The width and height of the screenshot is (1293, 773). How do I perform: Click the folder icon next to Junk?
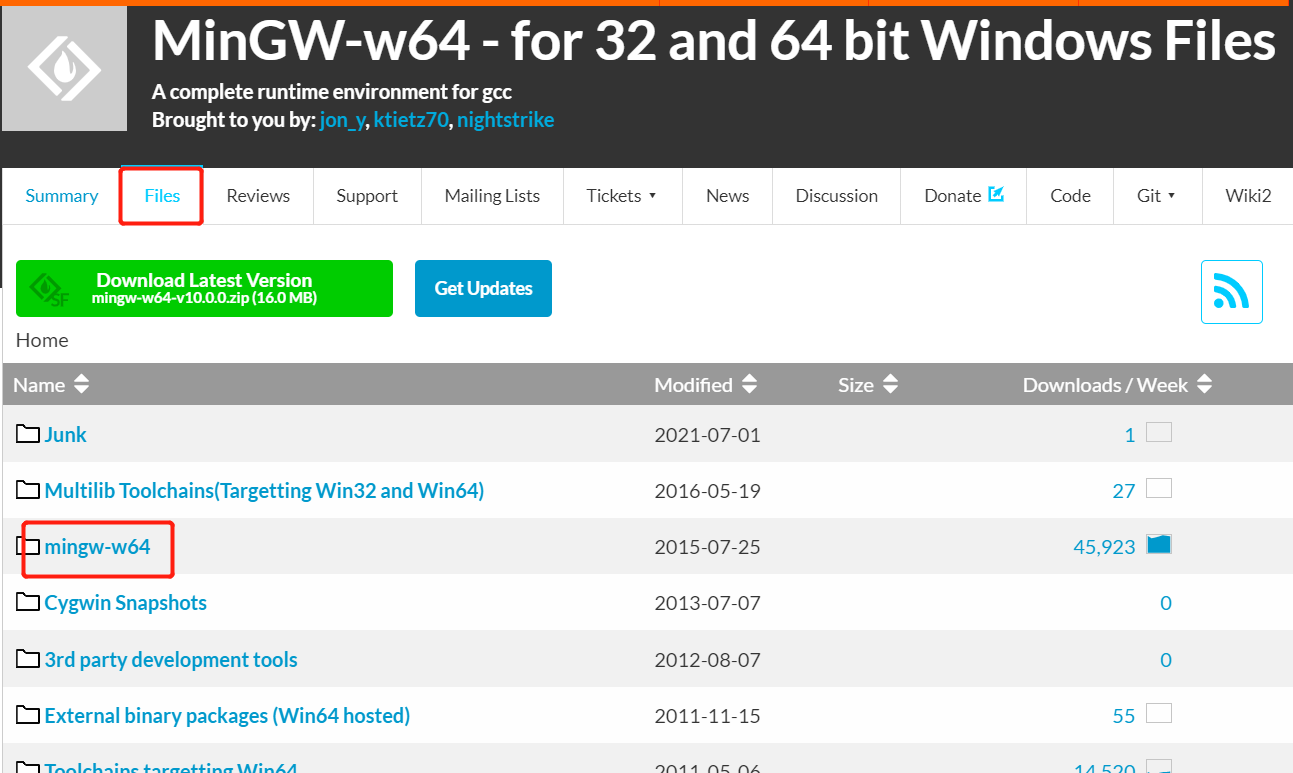28,434
